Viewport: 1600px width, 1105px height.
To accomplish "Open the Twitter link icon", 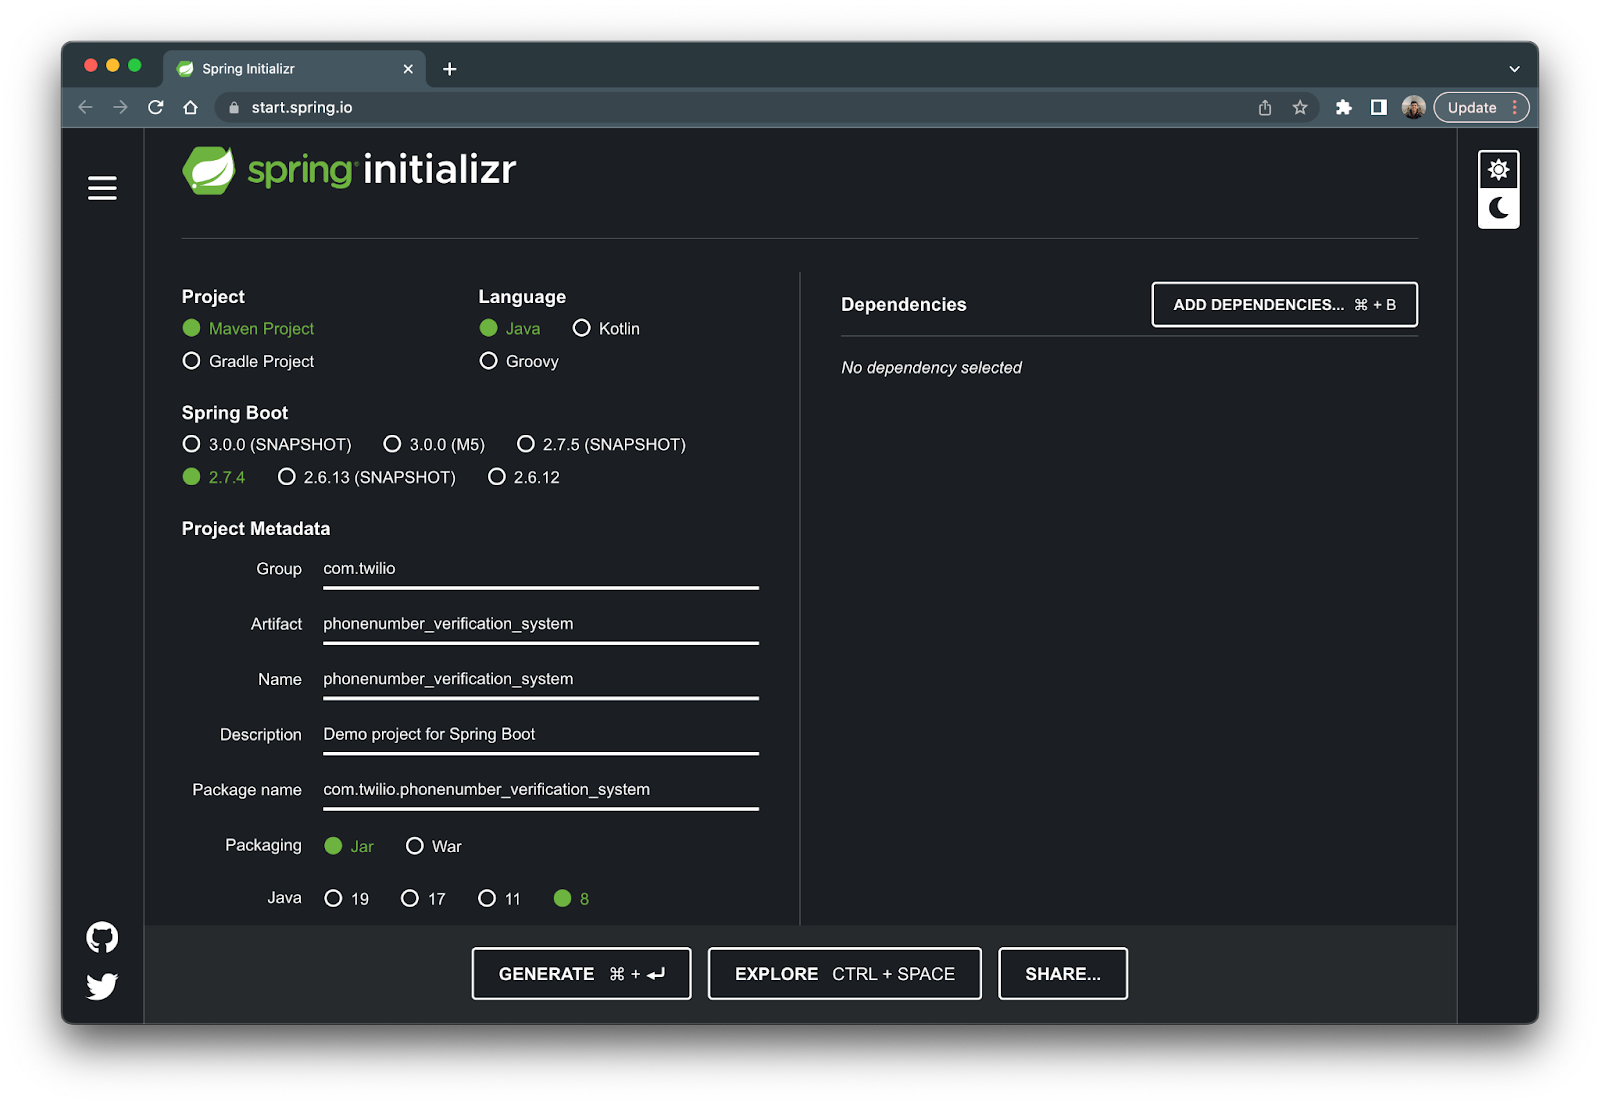I will [x=102, y=986].
